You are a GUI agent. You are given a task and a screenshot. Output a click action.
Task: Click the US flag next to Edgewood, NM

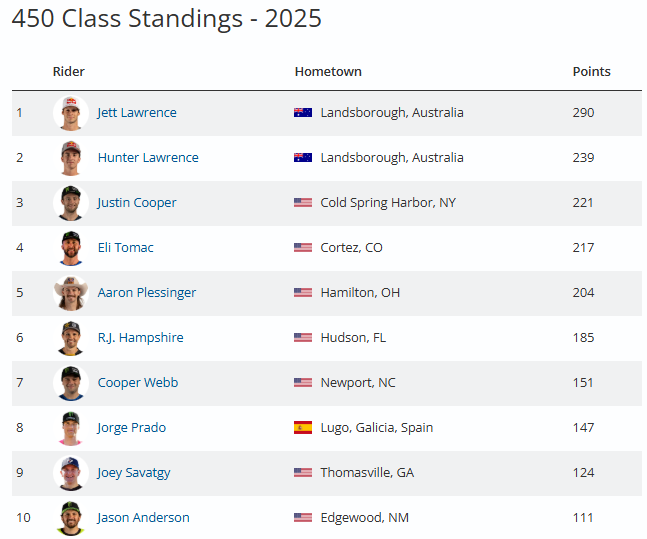point(303,518)
